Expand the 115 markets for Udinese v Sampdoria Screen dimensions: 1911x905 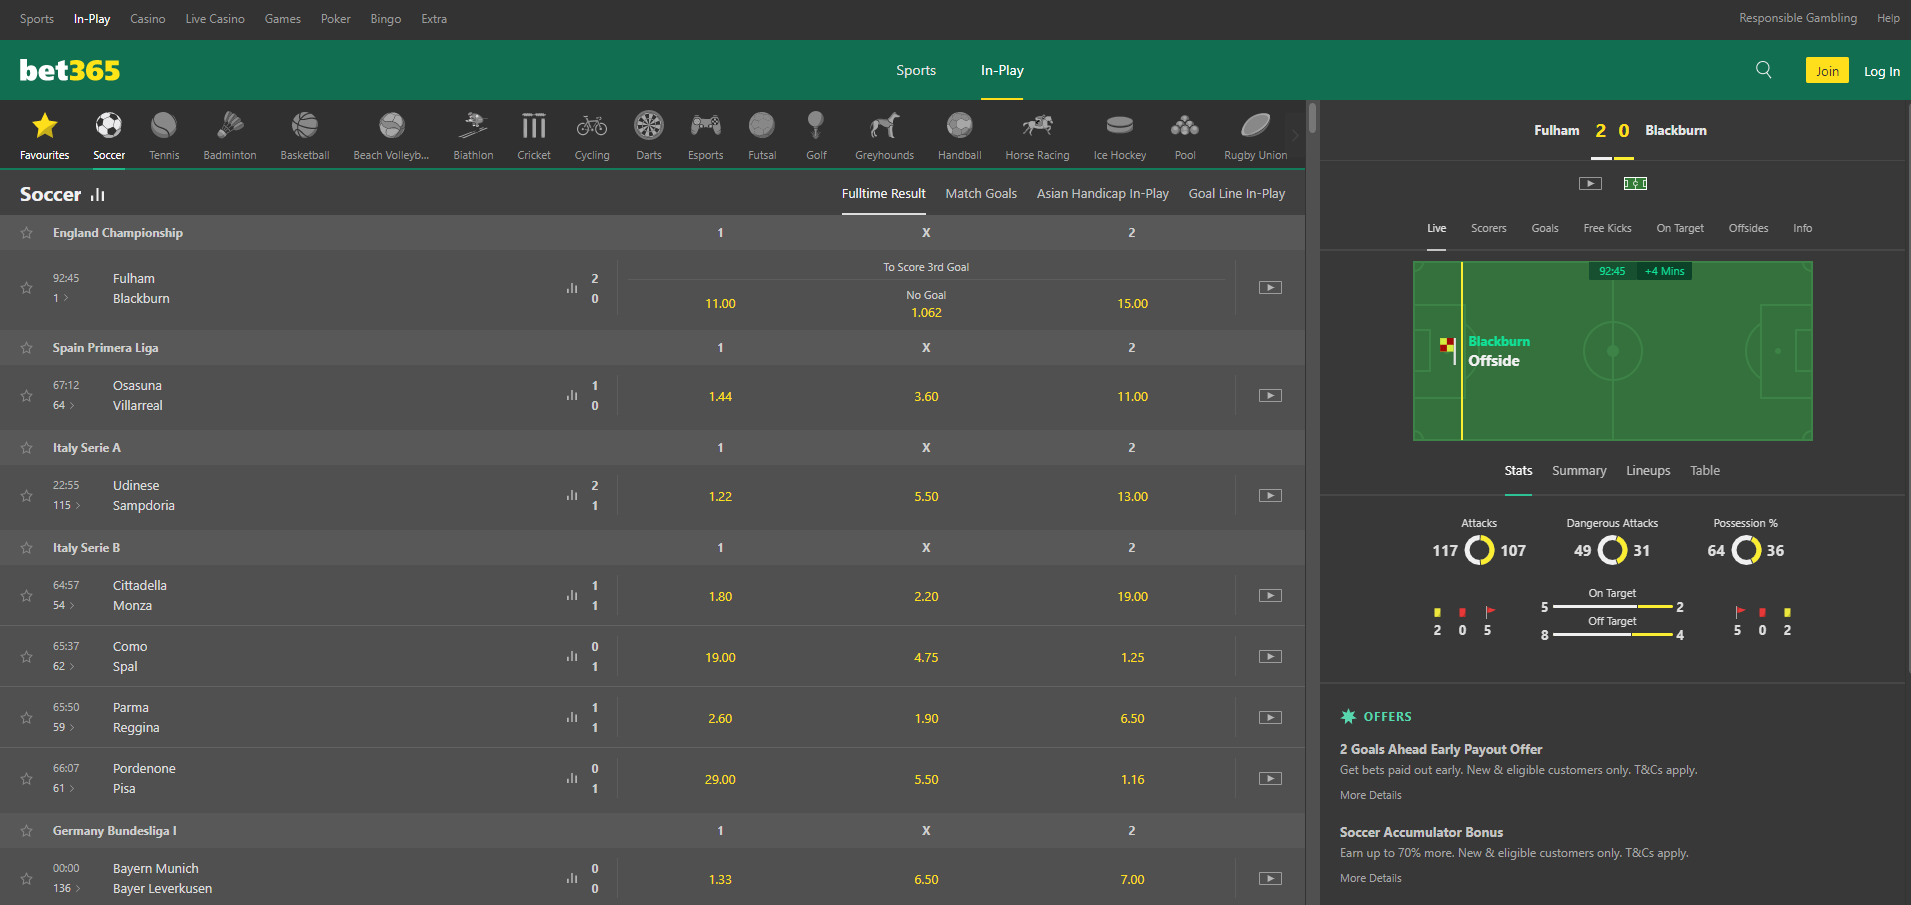(66, 505)
